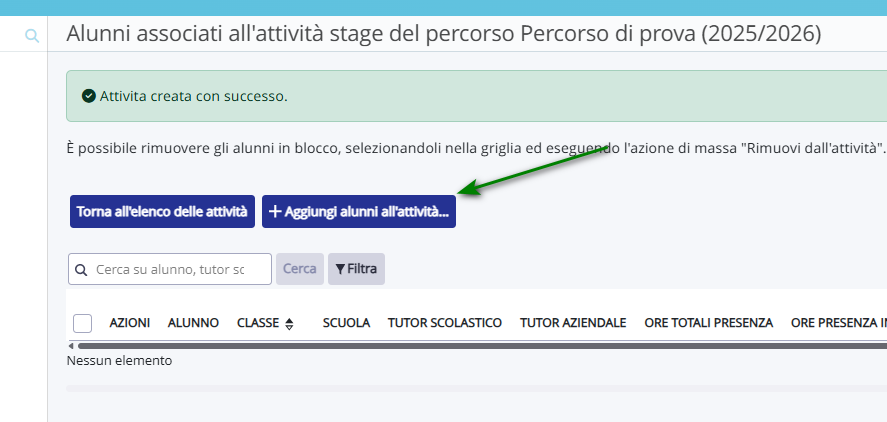Screen dimensions: 887x422
Task: Click the ALUNNO column header
Action: (x=193, y=323)
